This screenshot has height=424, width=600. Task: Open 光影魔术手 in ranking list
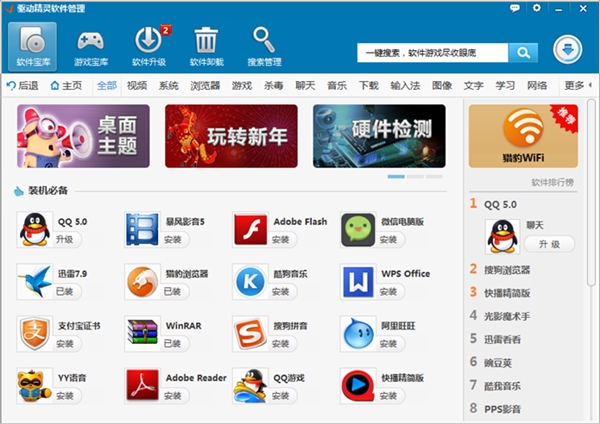(x=507, y=316)
